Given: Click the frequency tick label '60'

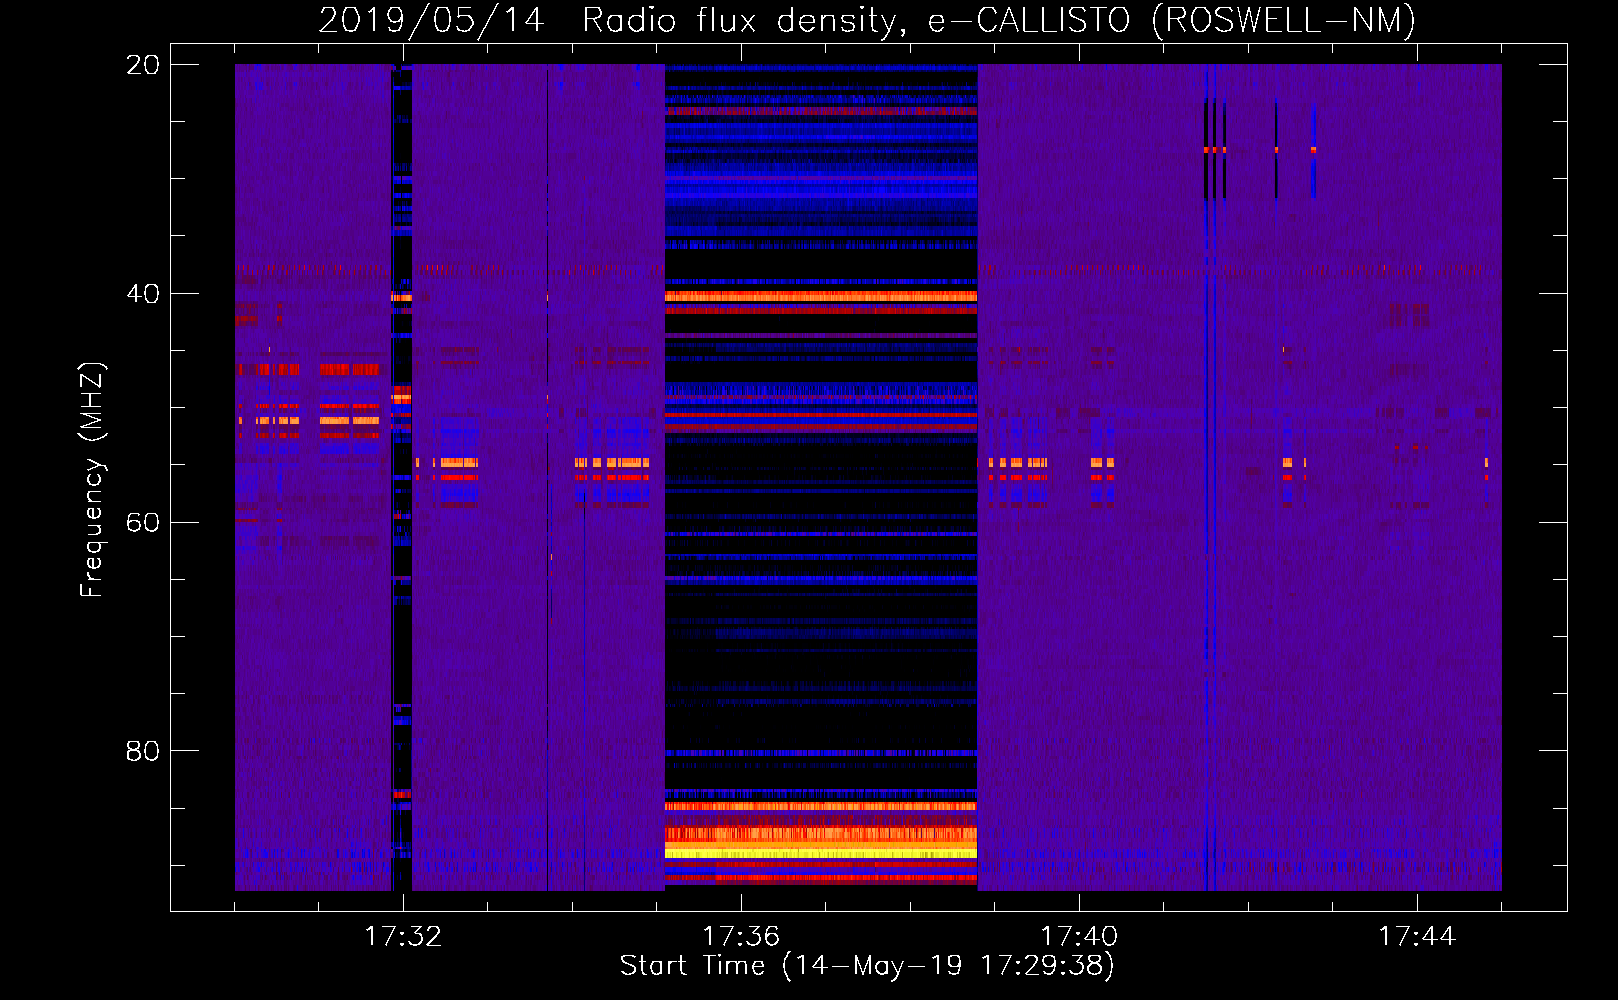Looking at the screenshot, I should pos(143,523).
